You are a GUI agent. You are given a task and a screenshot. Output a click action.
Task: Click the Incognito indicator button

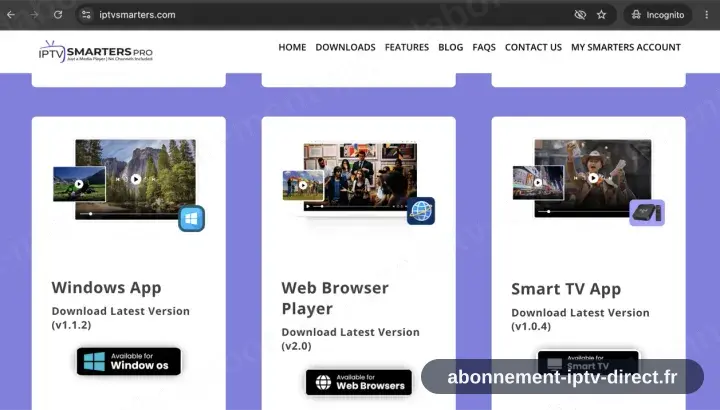point(658,15)
